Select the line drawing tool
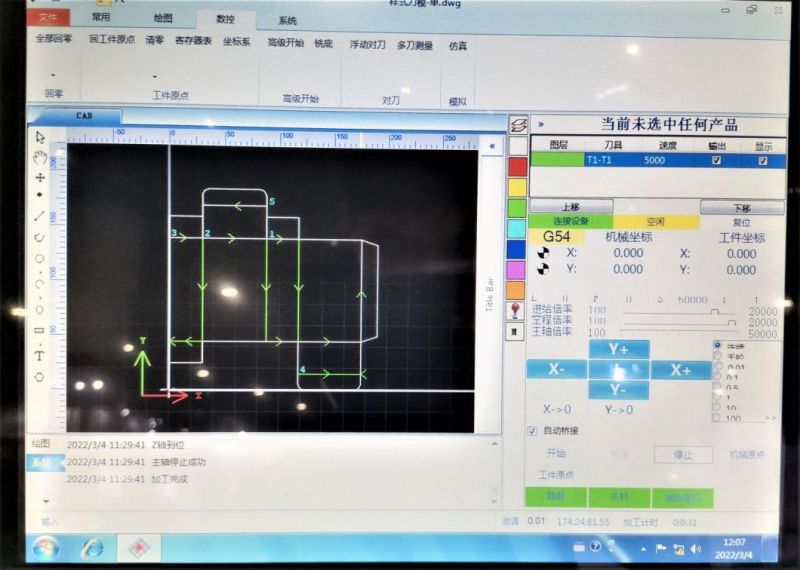The height and width of the screenshot is (570, 800). coord(39,216)
